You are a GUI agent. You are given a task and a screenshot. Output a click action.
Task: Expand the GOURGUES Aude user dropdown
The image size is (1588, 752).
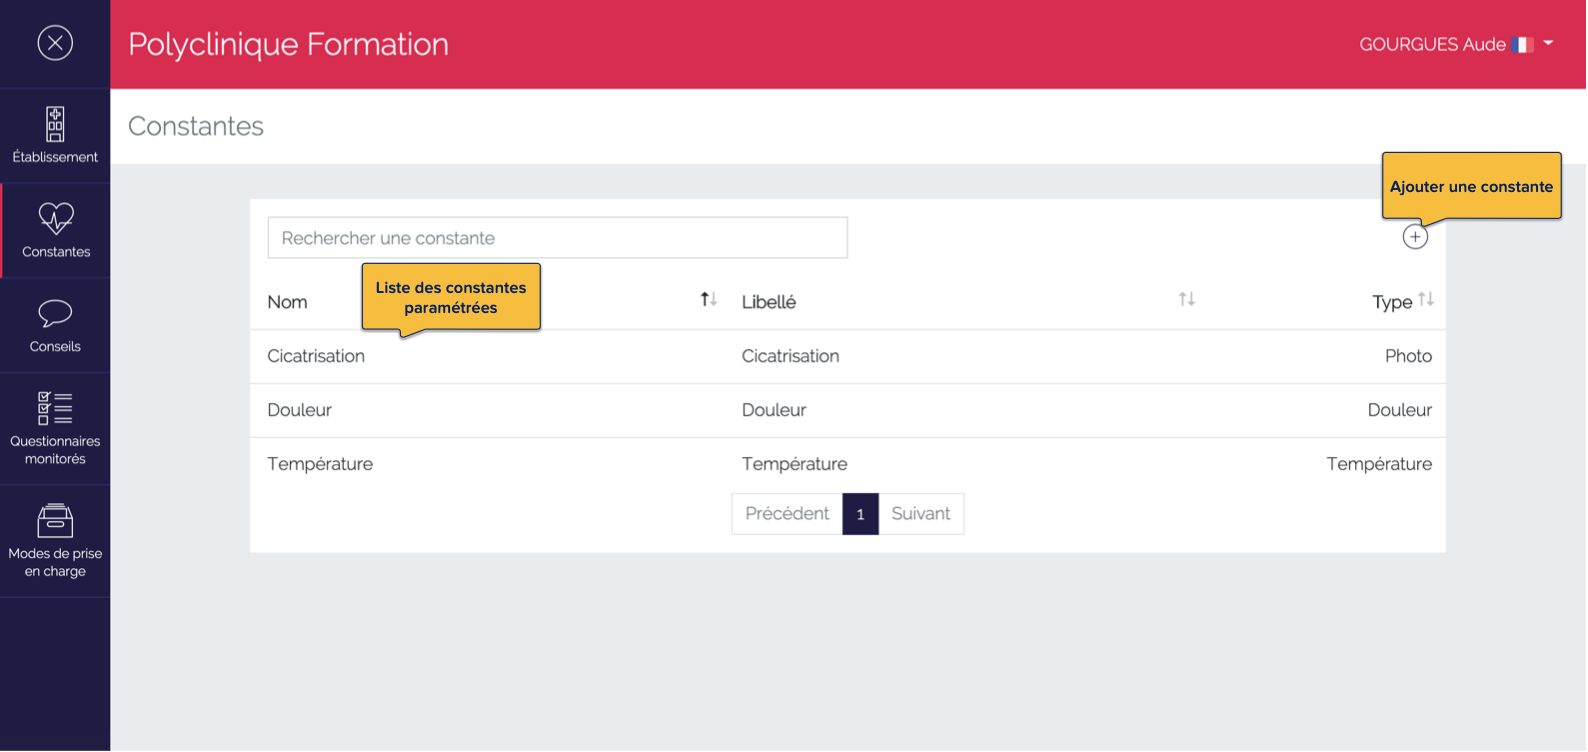click(1548, 44)
